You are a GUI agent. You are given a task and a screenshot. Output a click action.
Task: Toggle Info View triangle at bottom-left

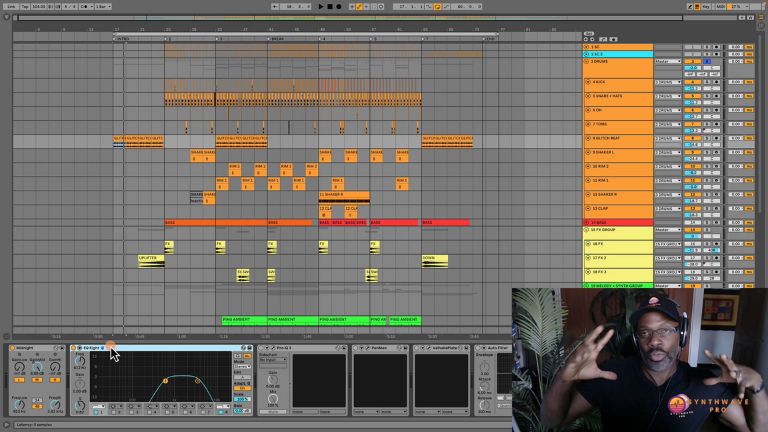6,425
